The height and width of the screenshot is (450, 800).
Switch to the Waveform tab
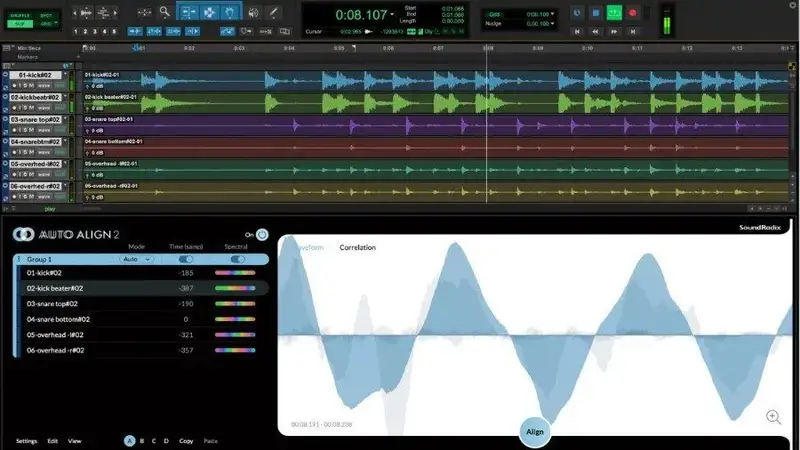pyautogui.click(x=310, y=247)
